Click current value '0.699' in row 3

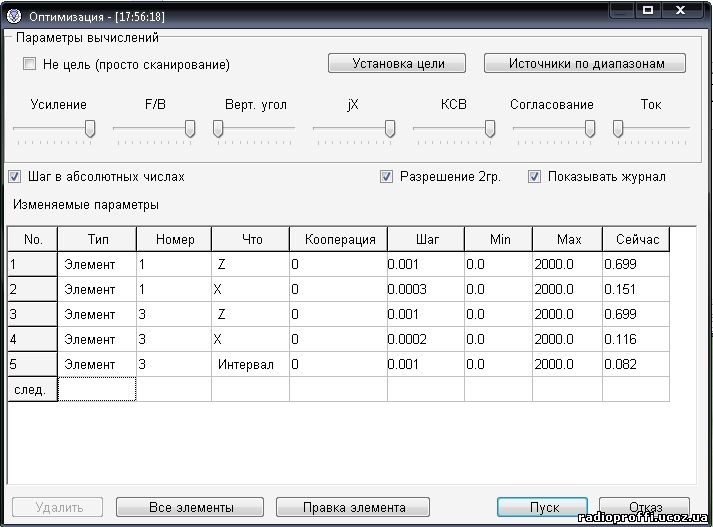(x=636, y=314)
